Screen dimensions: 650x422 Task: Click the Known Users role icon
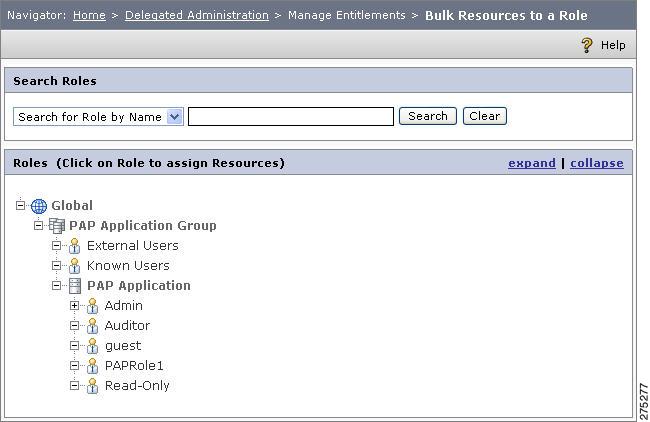tap(75, 266)
